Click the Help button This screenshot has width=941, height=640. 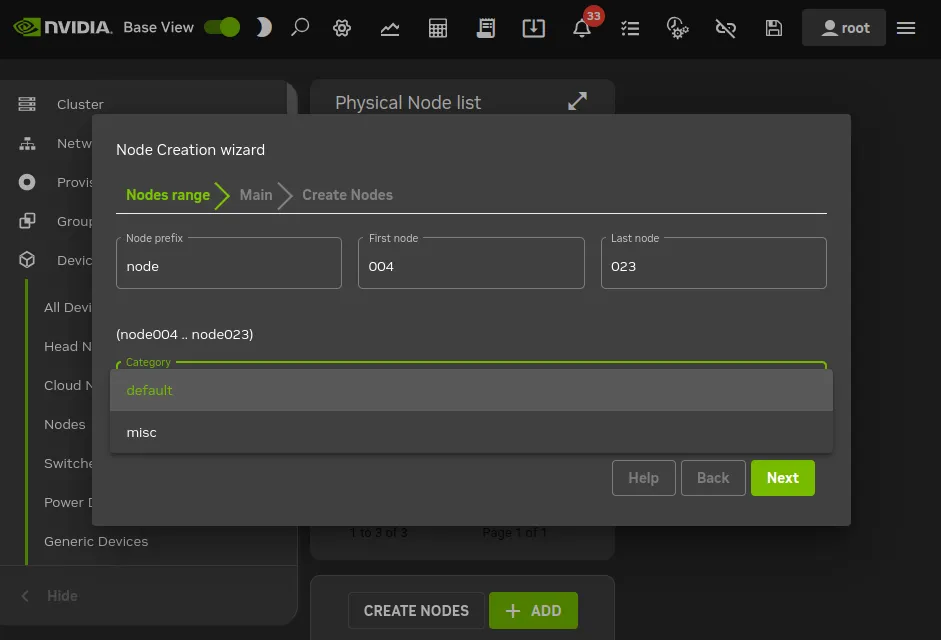point(643,478)
